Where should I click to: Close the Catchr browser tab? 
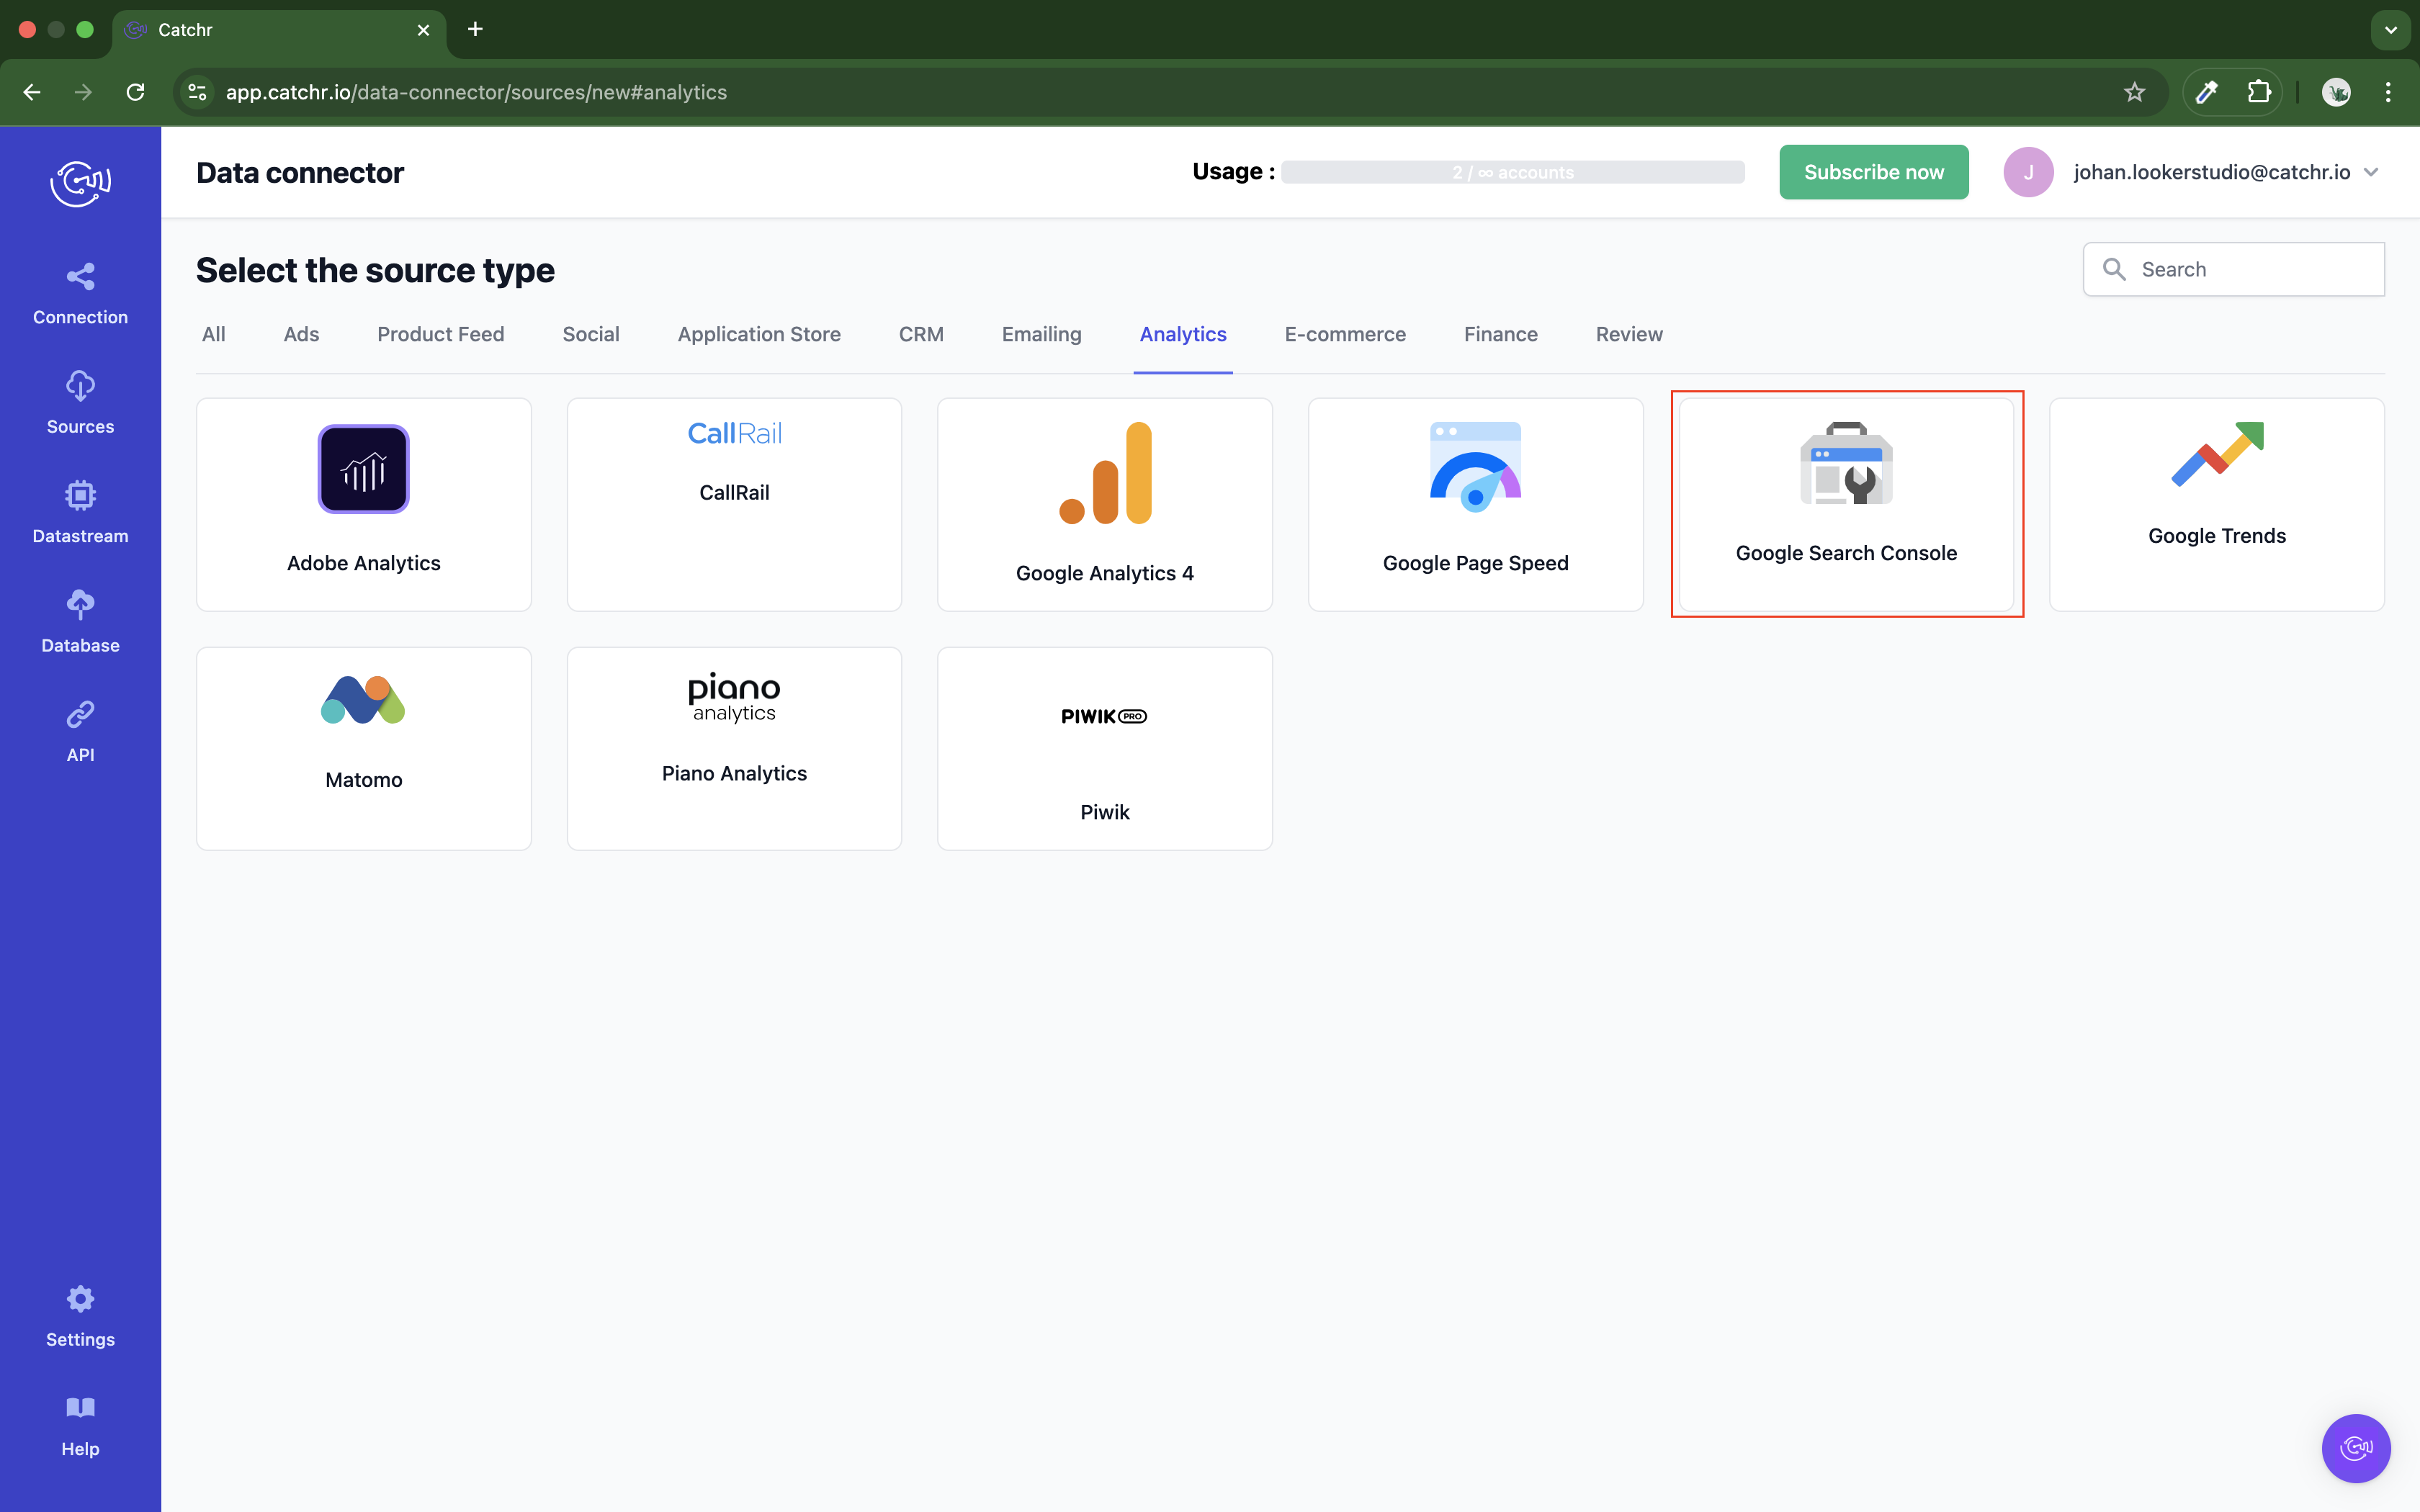click(x=423, y=30)
